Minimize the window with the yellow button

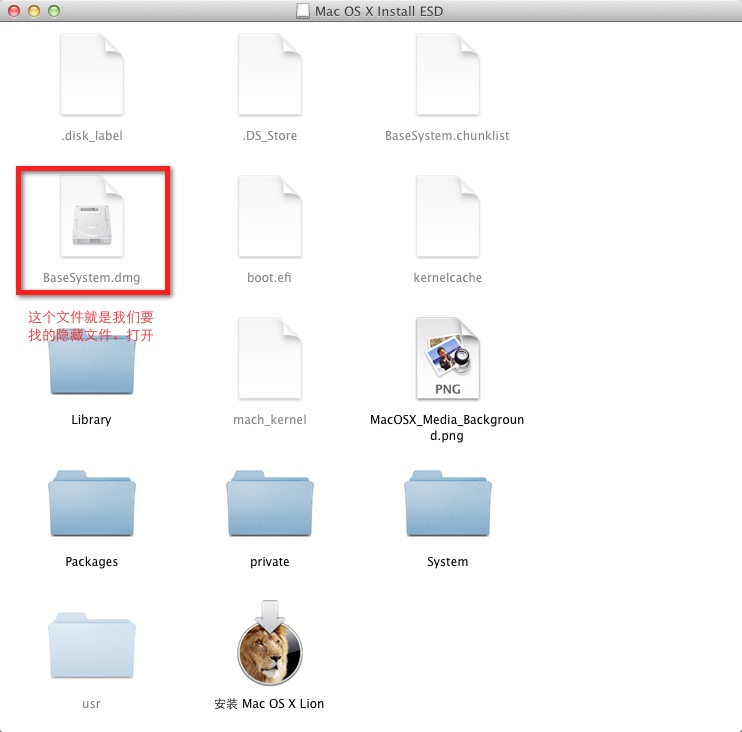[34, 11]
